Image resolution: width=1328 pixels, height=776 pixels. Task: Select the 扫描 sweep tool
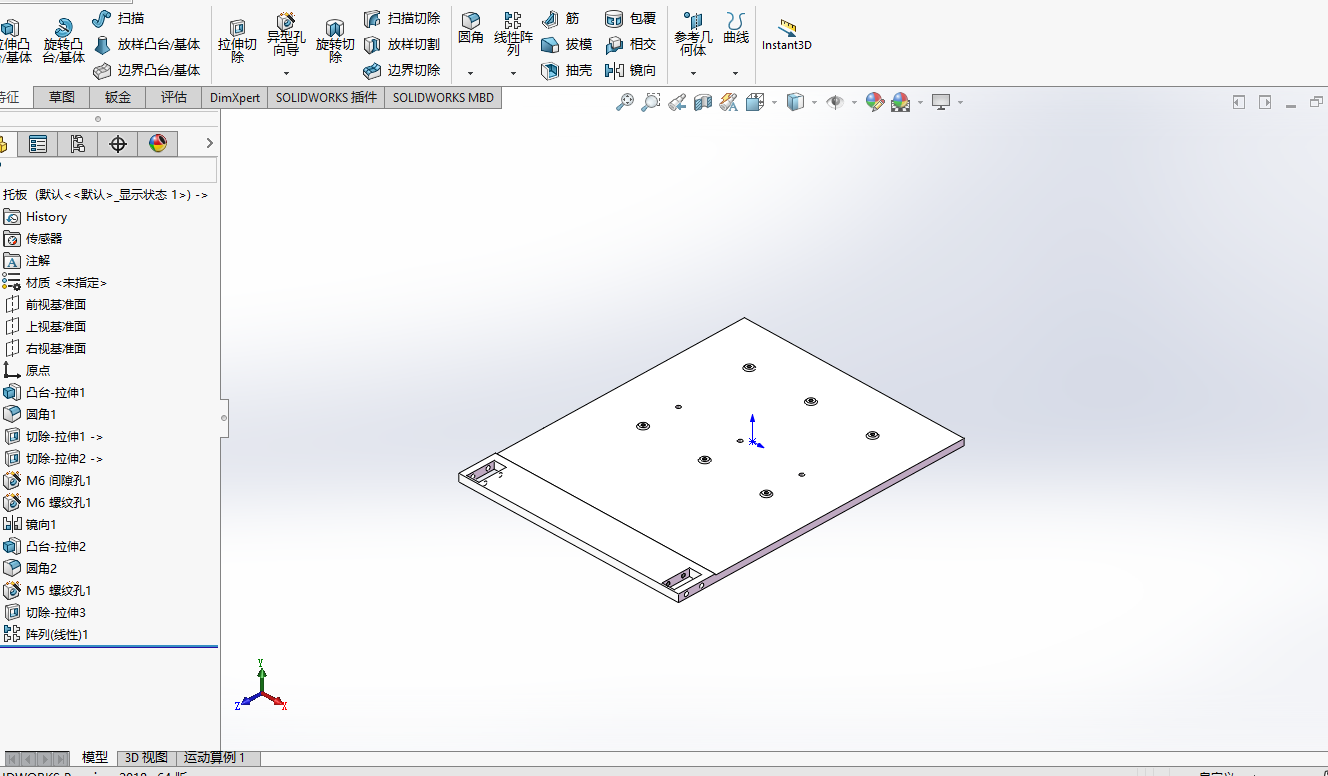pyautogui.click(x=118, y=18)
